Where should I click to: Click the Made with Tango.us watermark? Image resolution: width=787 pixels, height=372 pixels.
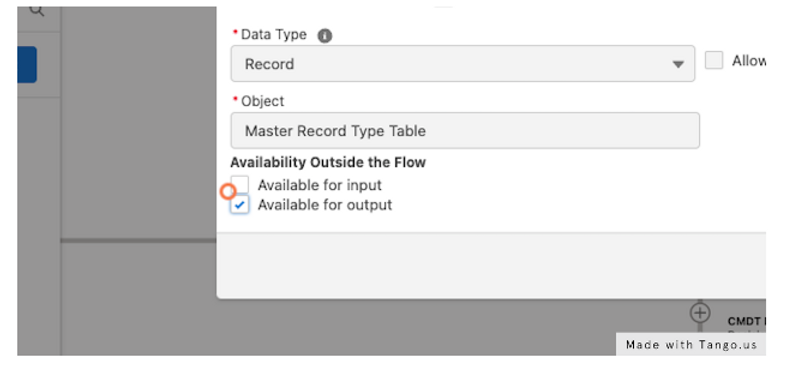pyautogui.click(x=691, y=344)
